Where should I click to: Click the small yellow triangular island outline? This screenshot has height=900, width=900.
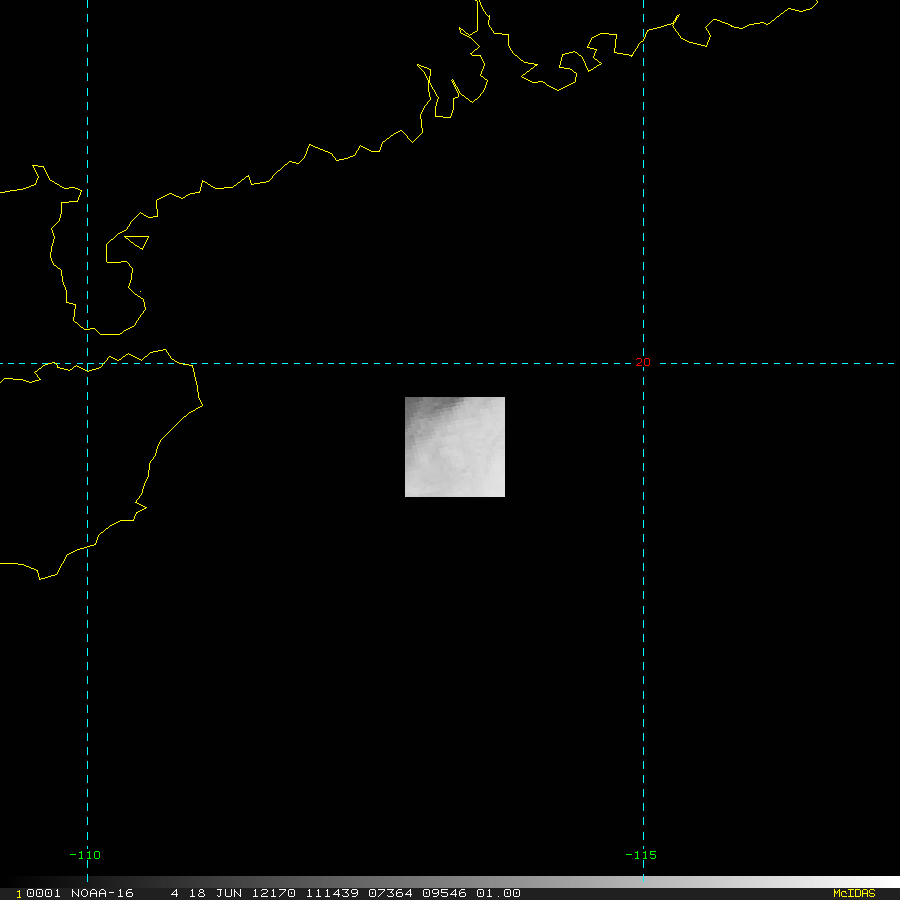pos(138,241)
